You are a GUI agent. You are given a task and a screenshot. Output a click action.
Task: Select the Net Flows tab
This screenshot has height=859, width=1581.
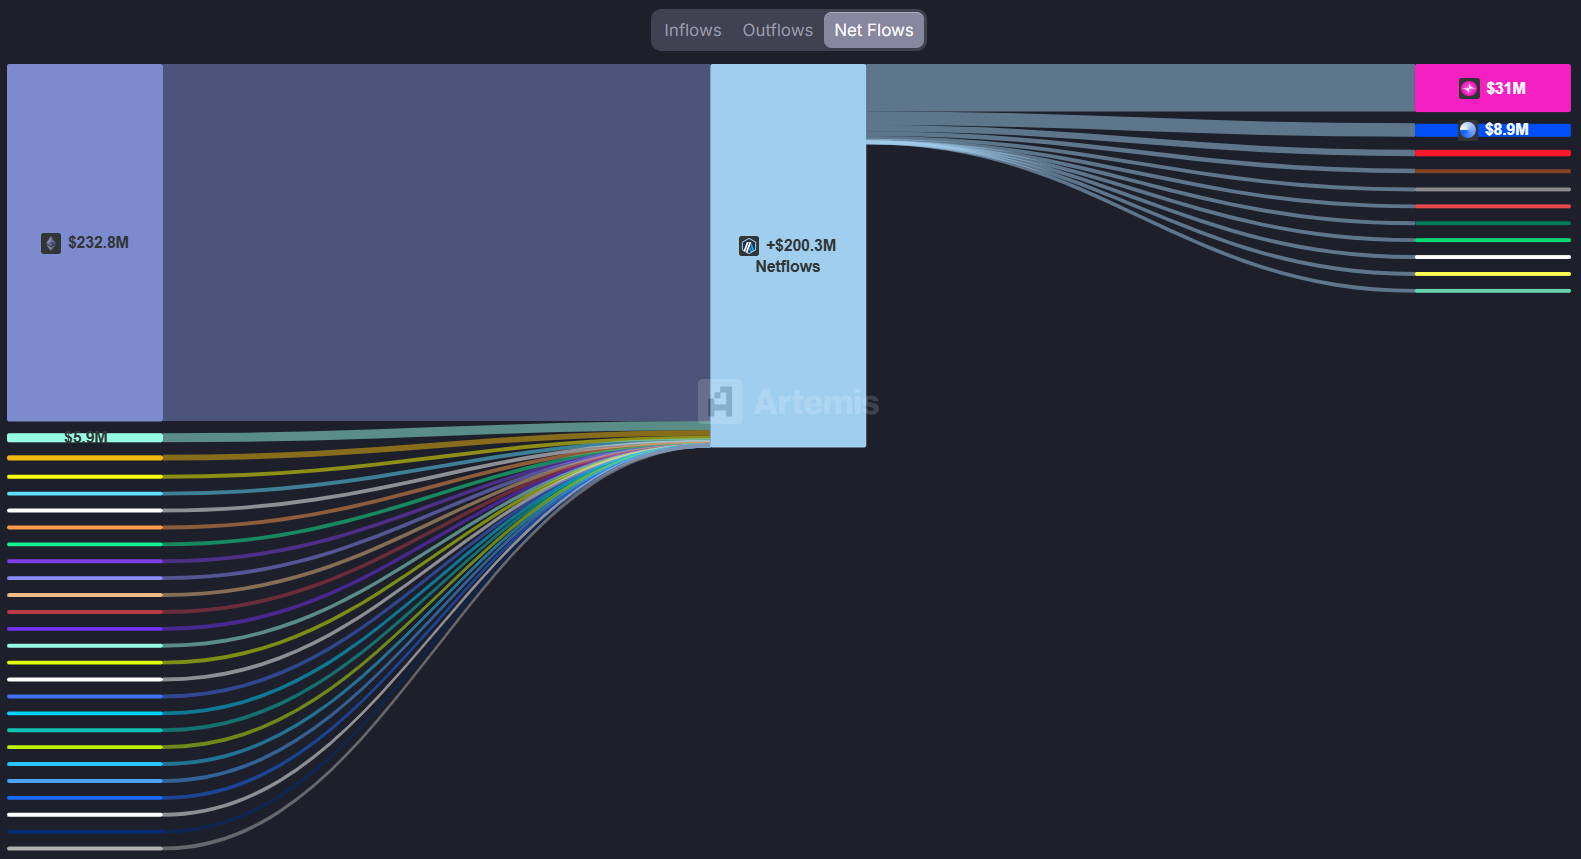click(873, 30)
